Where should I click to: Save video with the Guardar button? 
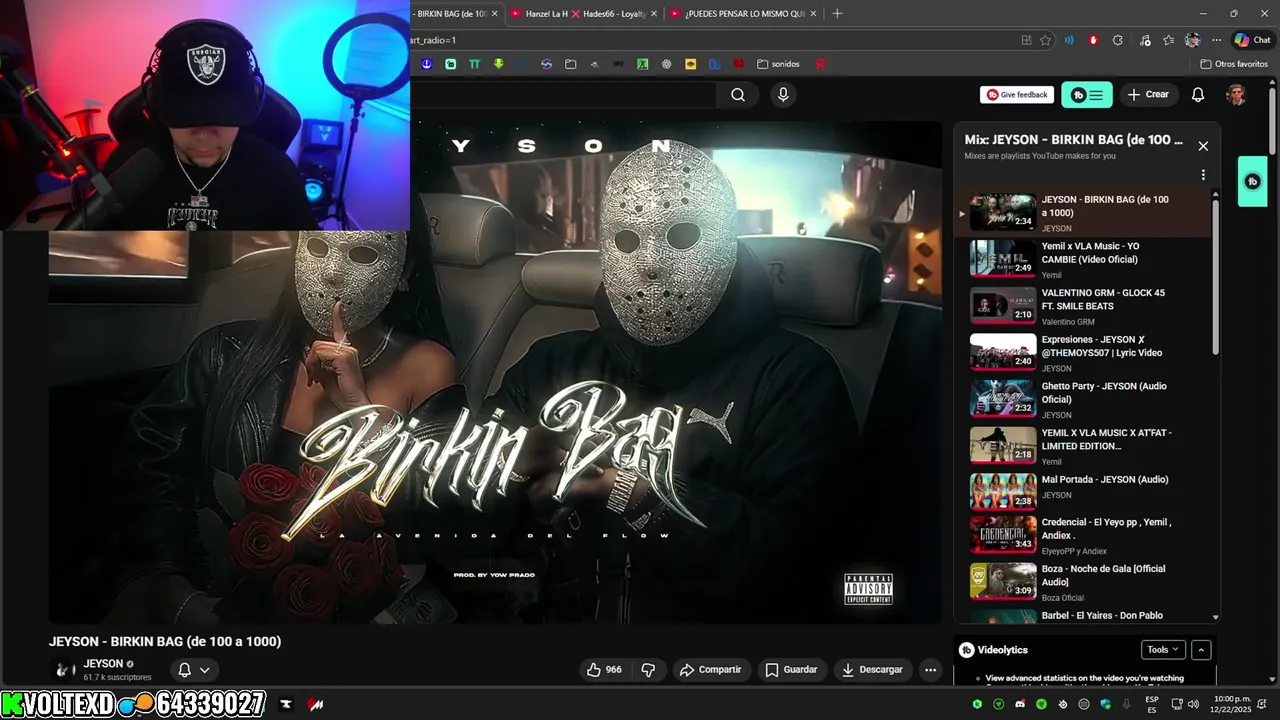(x=791, y=670)
